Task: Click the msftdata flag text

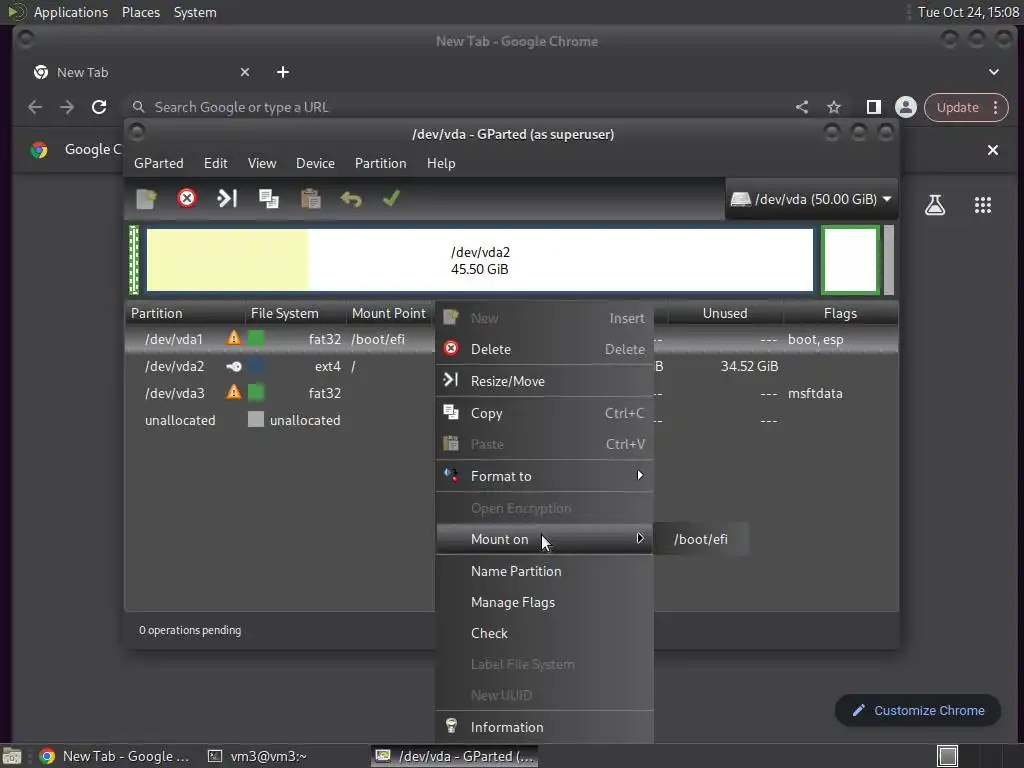Action: coord(815,393)
